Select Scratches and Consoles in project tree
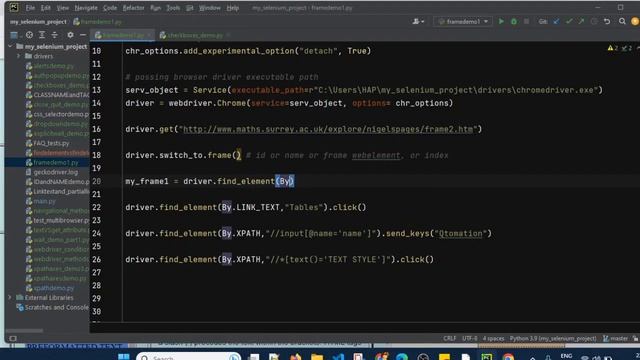 click(x=52, y=307)
